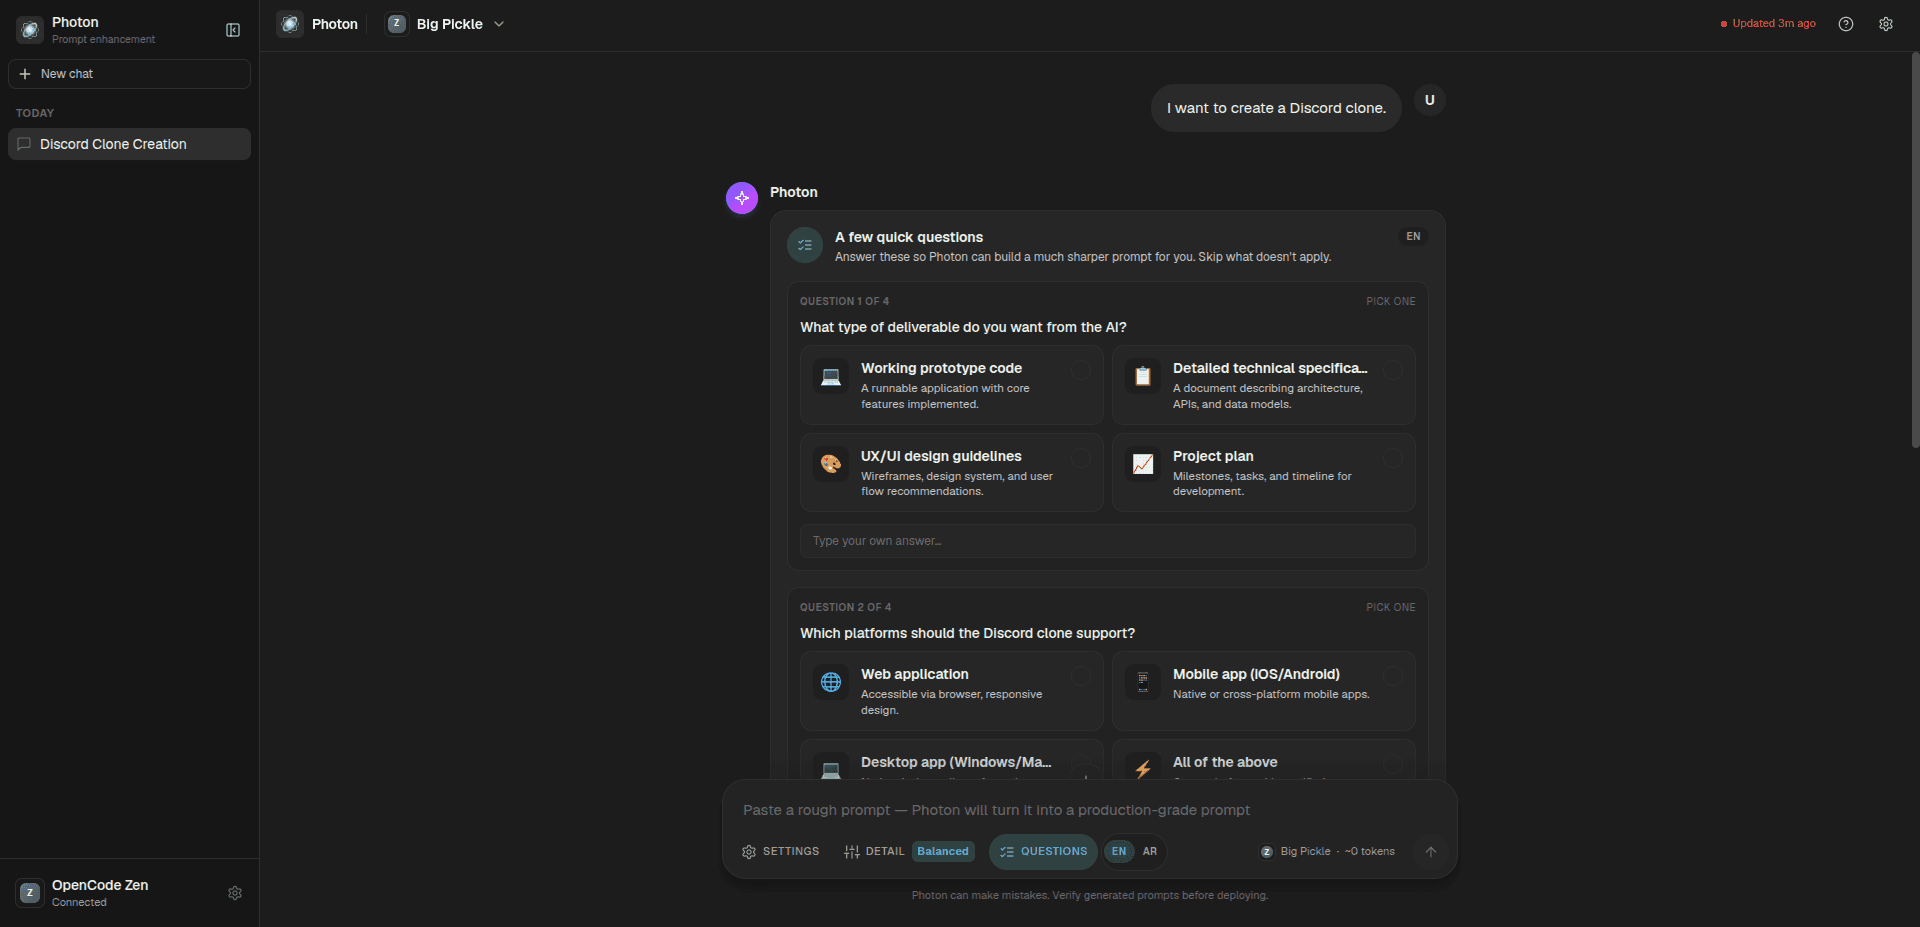Image resolution: width=1920 pixels, height=927 pixels.
Task: Click the 'I want to create a Discord clone.' message
Action: (x=1276, y=108)
